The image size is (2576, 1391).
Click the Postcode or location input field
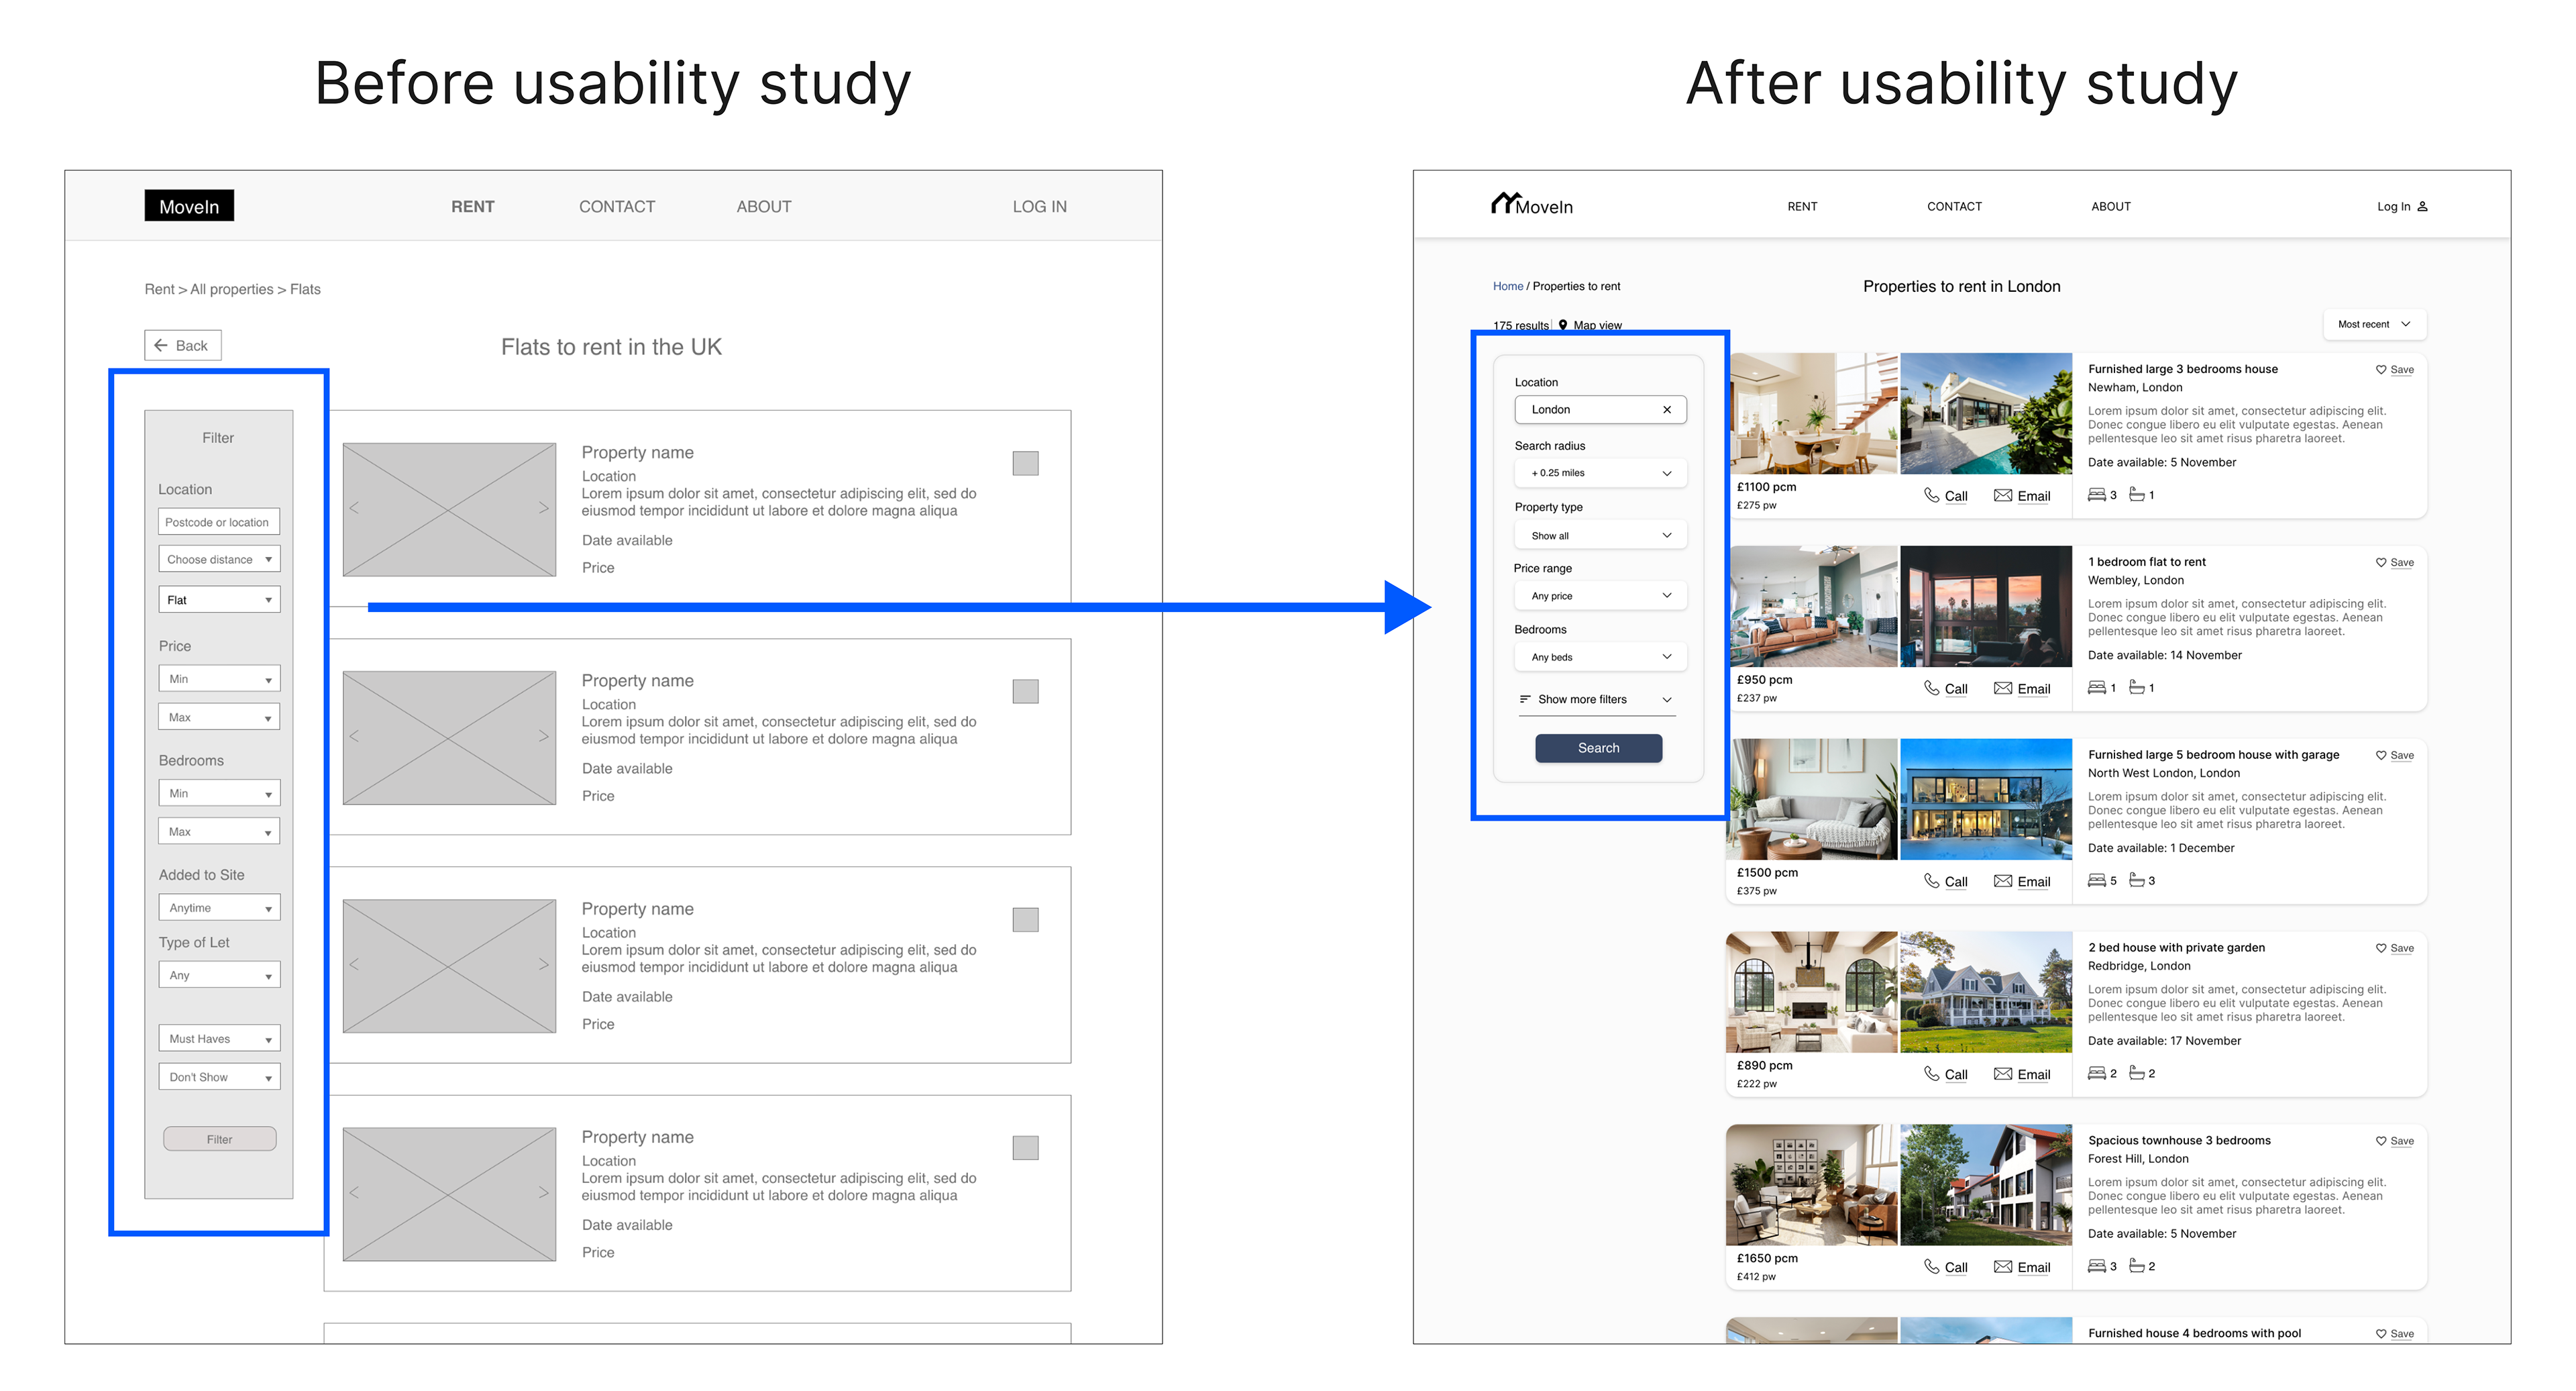click(219, 521)
